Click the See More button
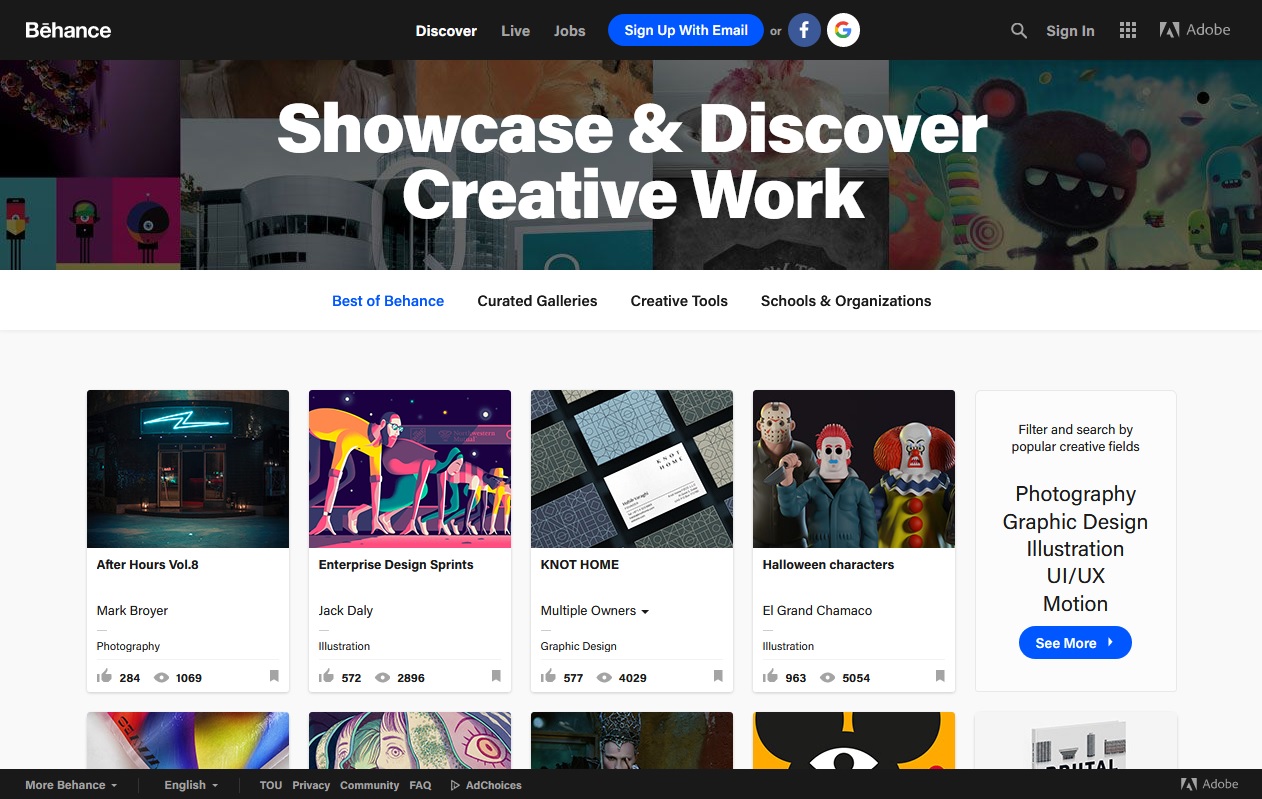Screen dimensions: 1262x799 1075,643
